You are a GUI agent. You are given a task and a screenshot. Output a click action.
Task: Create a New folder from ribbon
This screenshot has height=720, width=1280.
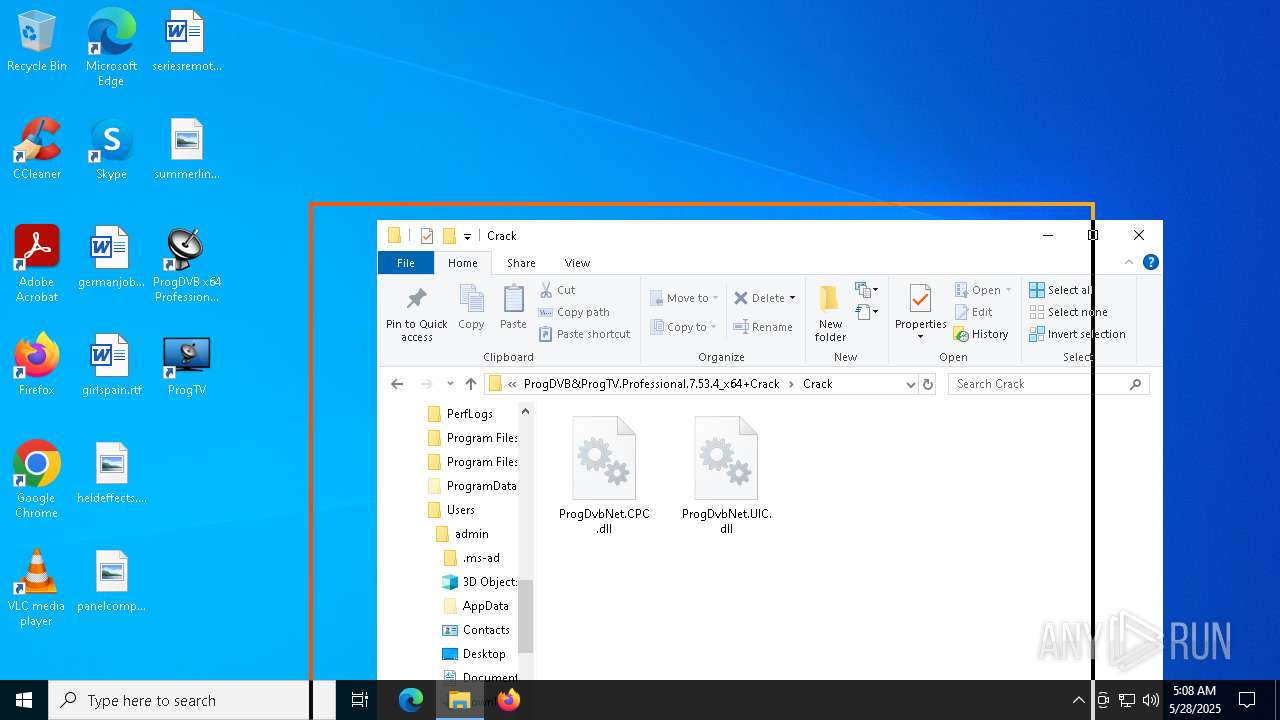tap(830, 314)
